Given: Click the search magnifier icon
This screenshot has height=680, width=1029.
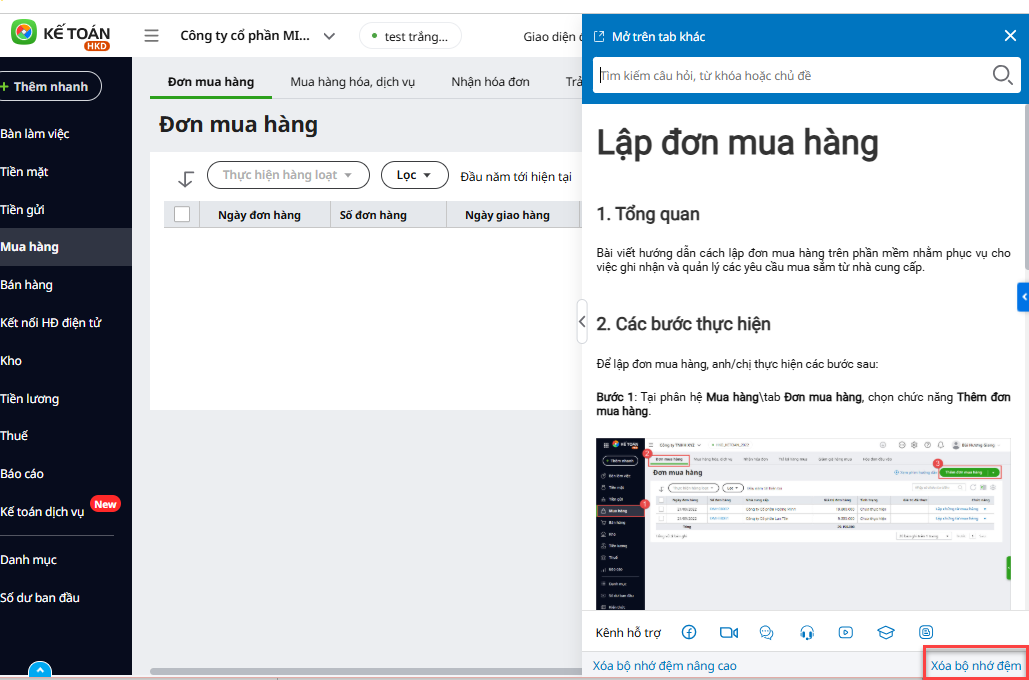Looking at the screenshot, I should pos(1002,75).
